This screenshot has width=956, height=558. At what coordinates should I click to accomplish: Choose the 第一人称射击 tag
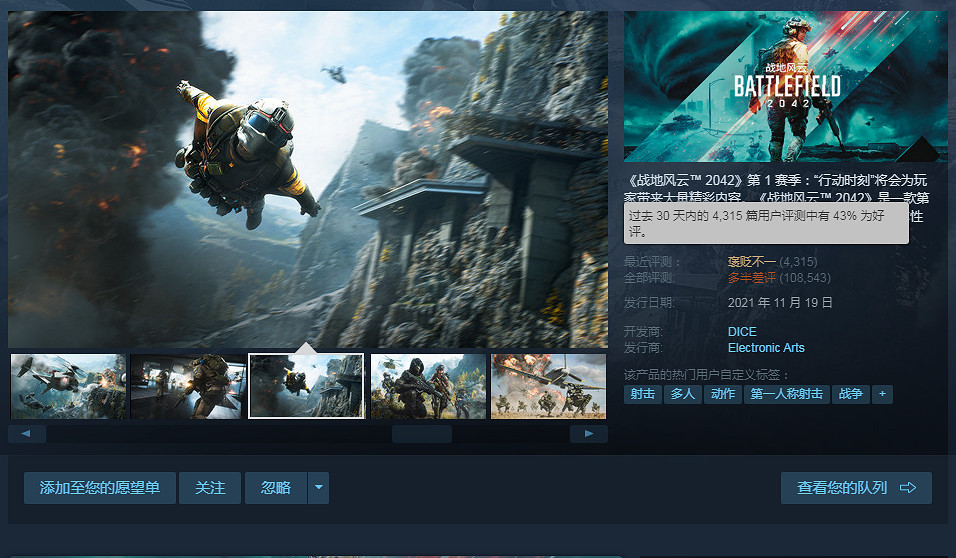point(788,394)
